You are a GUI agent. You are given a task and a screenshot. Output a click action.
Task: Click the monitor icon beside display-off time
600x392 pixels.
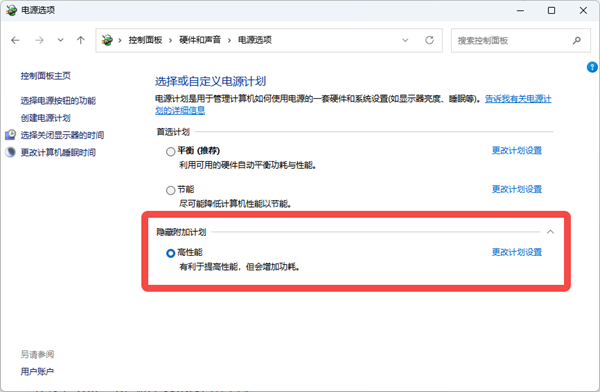[10, 135]
